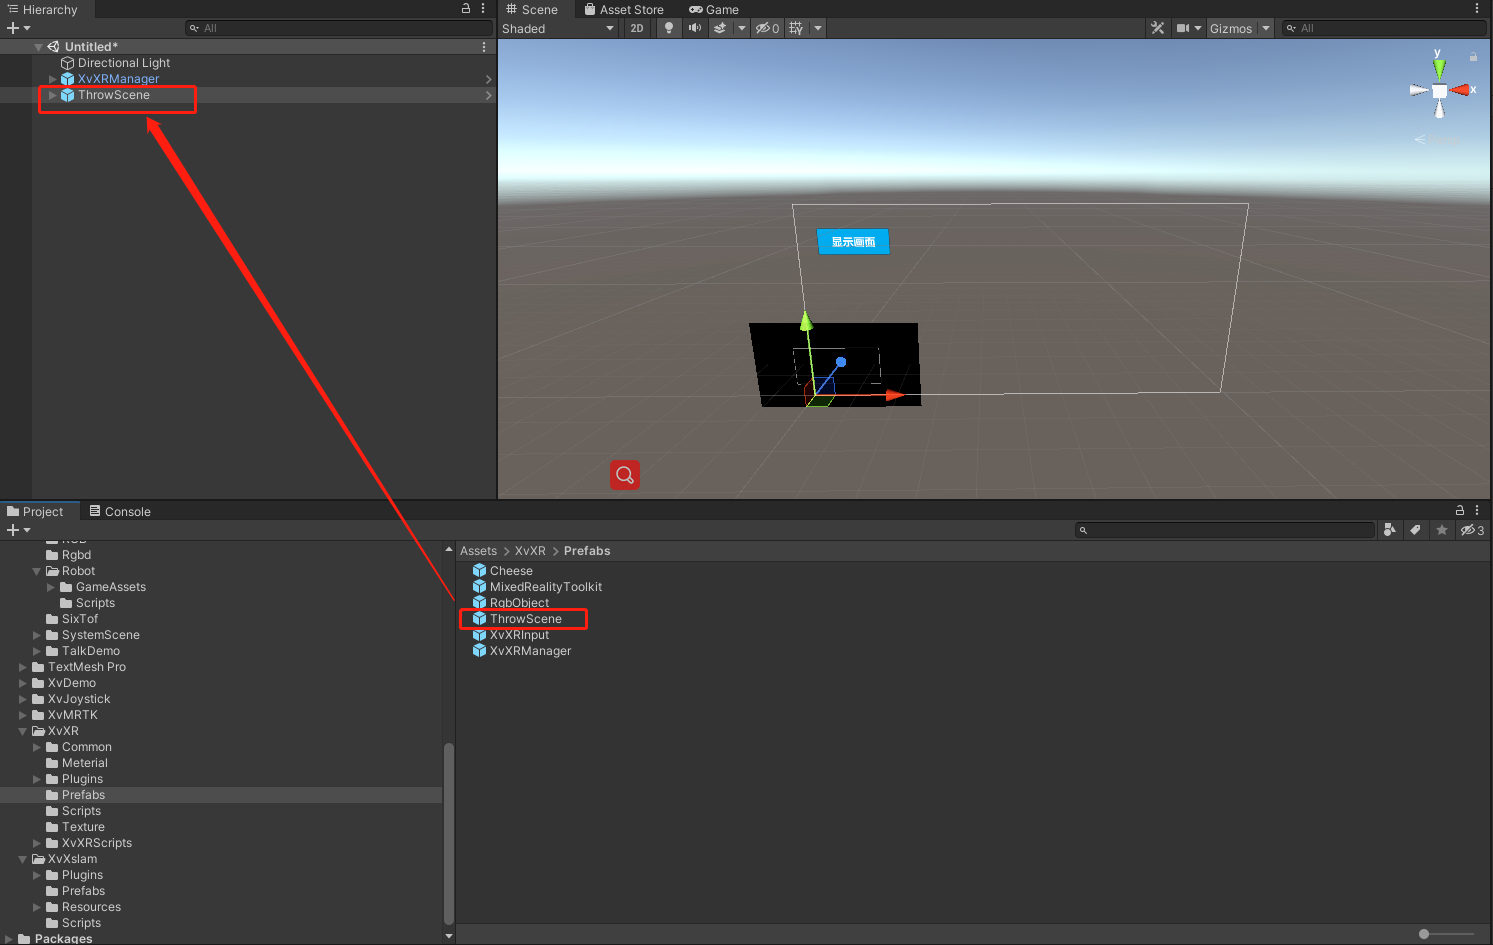
Task: Click the blue 显示画面 button in scene
Action: 853,242
